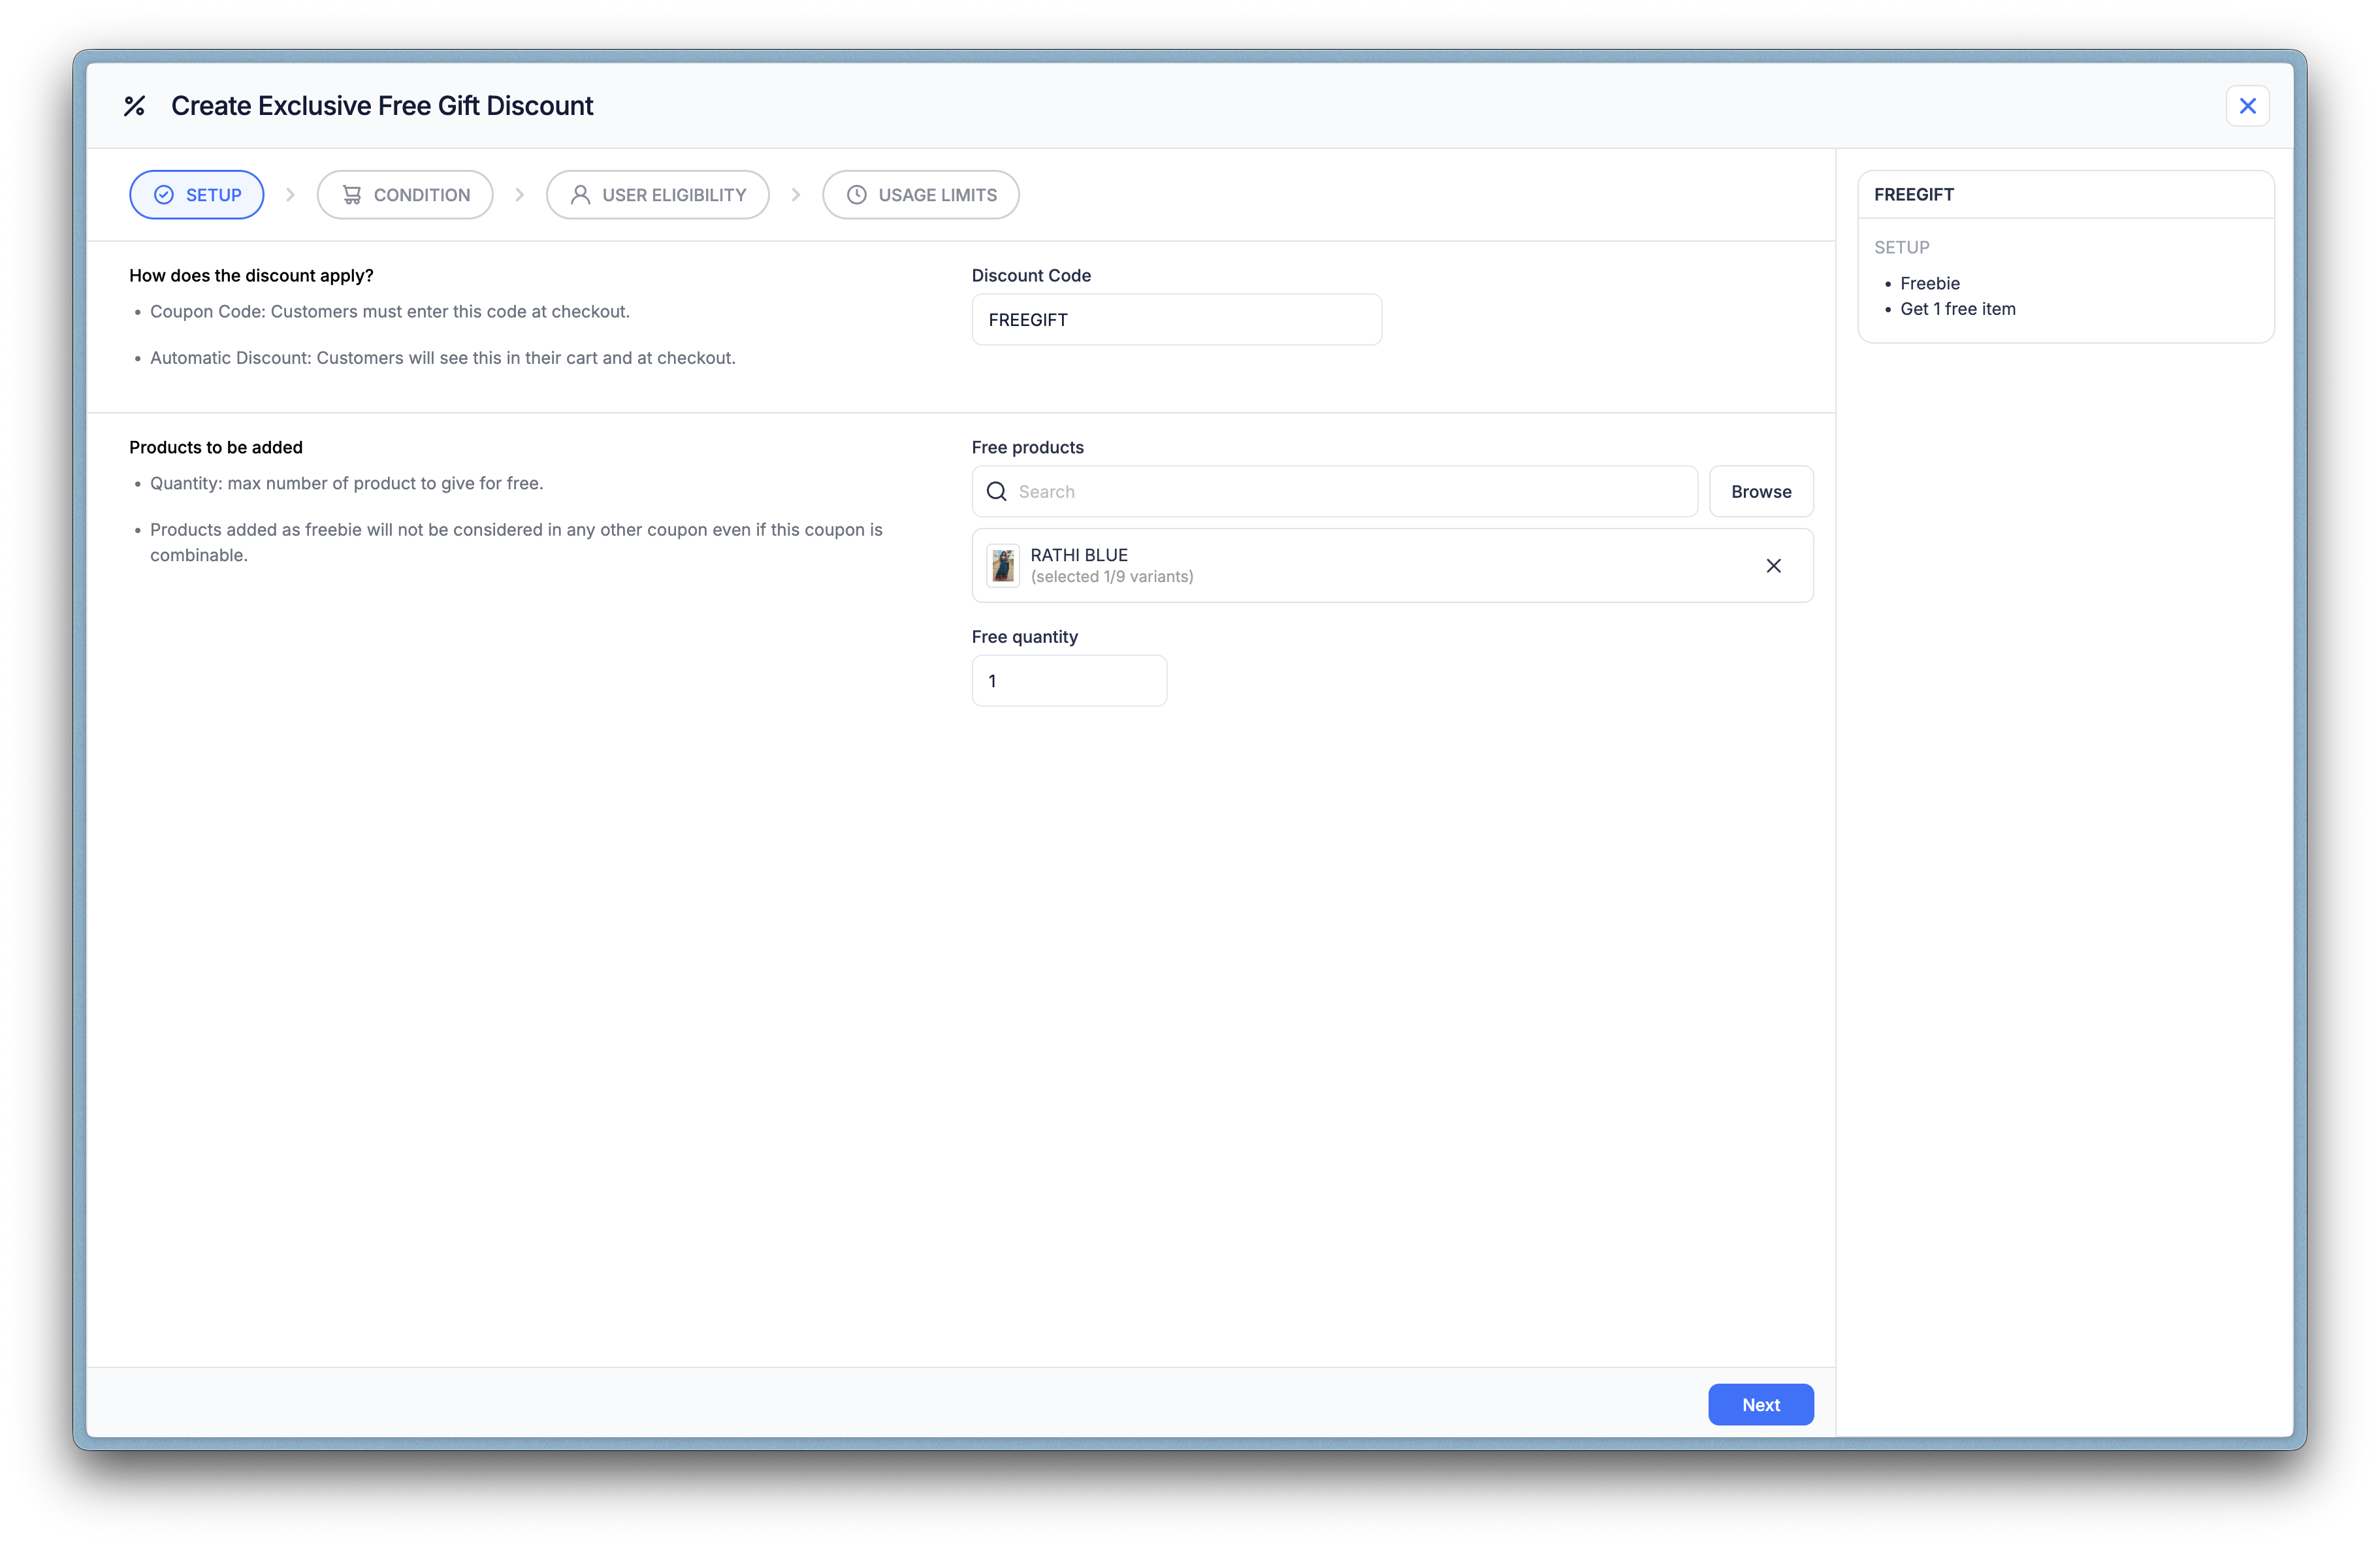Viewport: 2380px width, 1547px height.
Task: Click the clock icon in USAGE LIMITS step
Action: (857, 195)
